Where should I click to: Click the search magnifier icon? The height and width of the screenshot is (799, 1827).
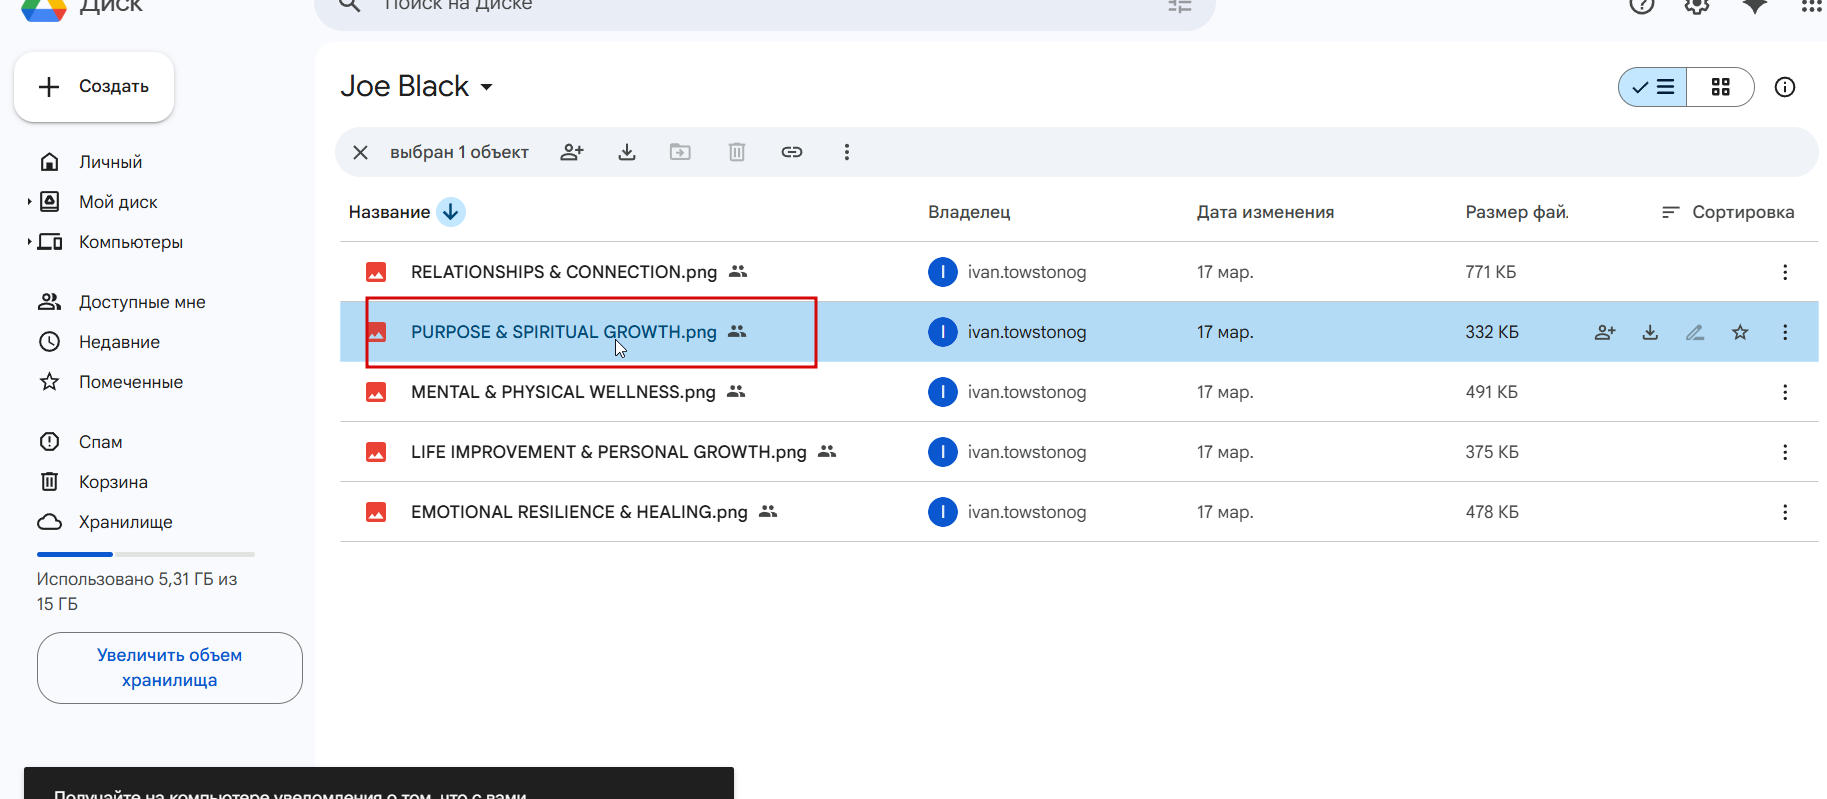(349, 5)
